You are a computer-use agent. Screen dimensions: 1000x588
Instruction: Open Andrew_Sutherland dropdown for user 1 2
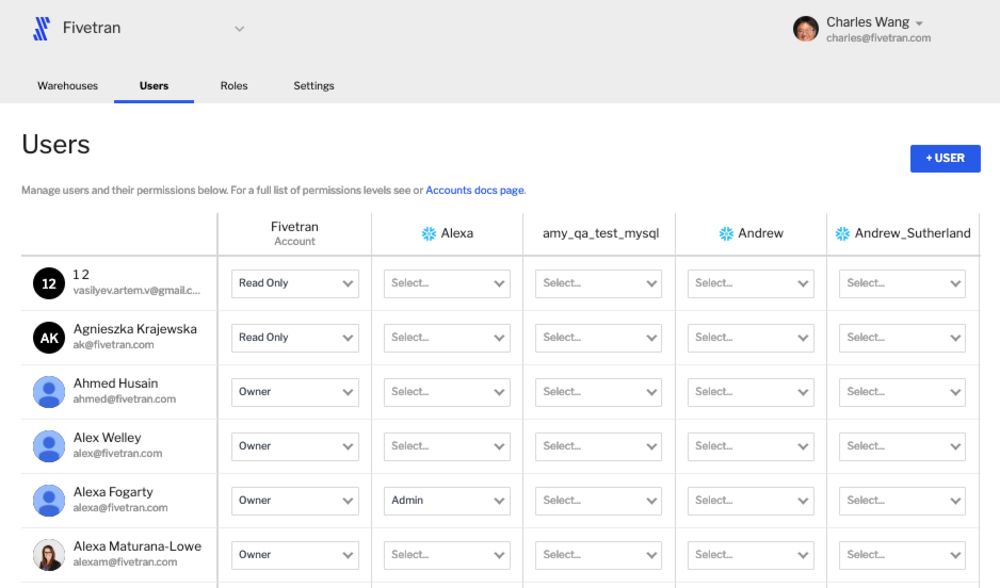(x=902, y=283)
